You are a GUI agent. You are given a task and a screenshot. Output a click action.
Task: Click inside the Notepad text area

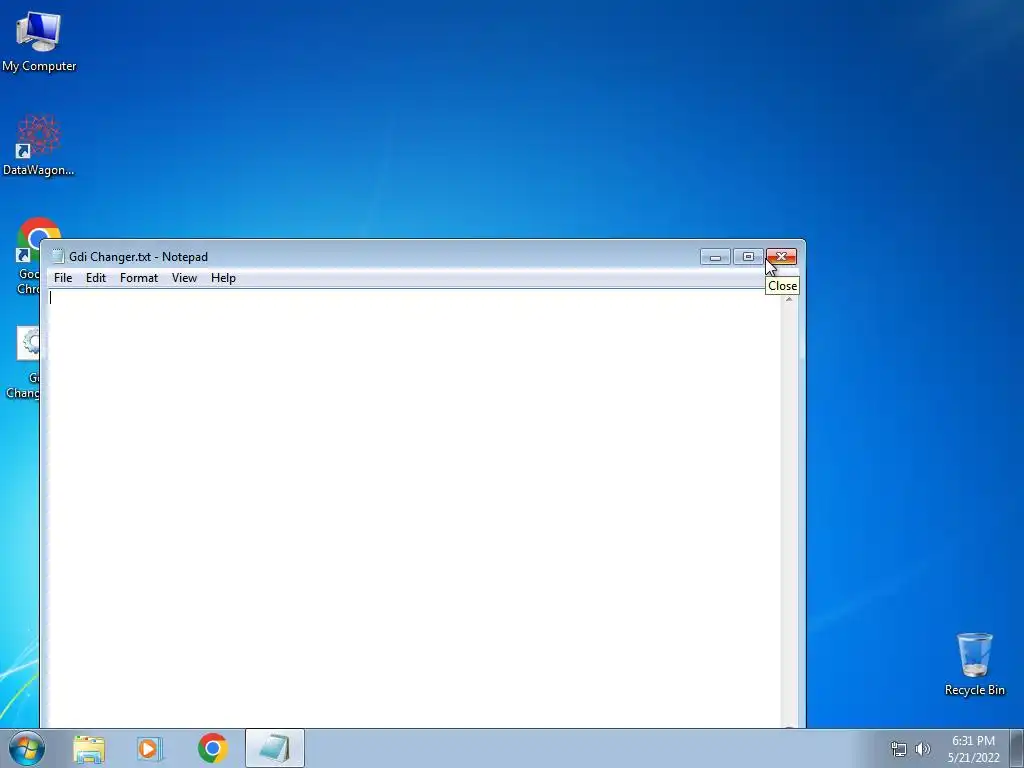click(414, 508)
